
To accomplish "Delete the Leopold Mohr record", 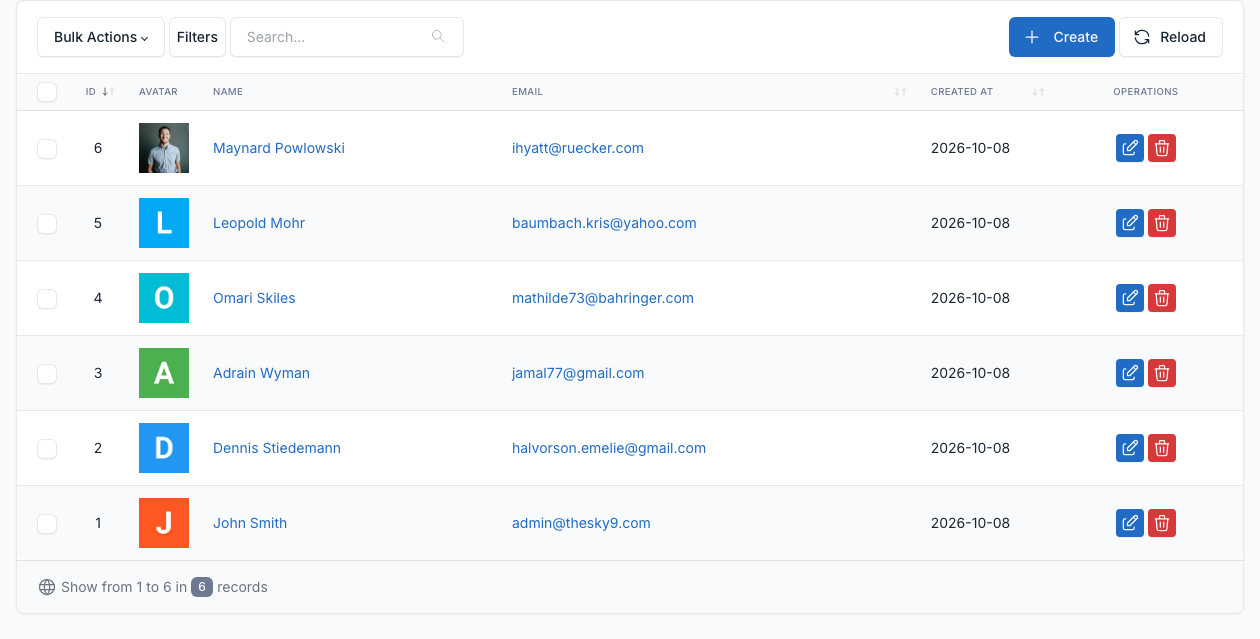I will pyautogui.click(x=1162, y=223).
